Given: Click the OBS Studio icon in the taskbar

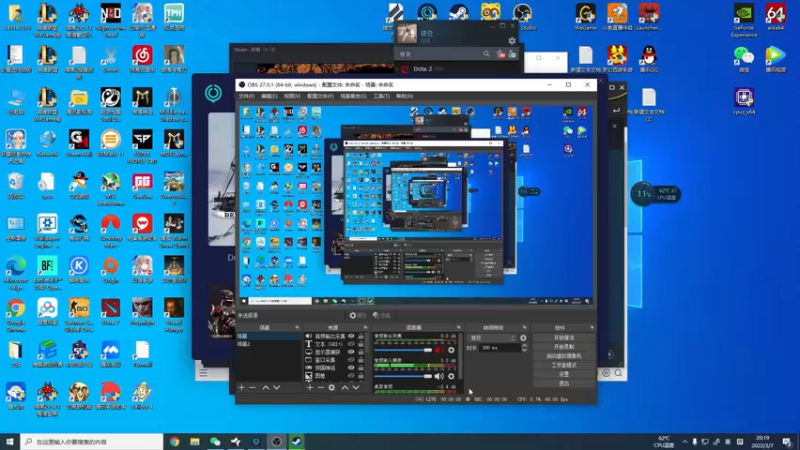Looking at the screenshot, I should pos(276,441).
